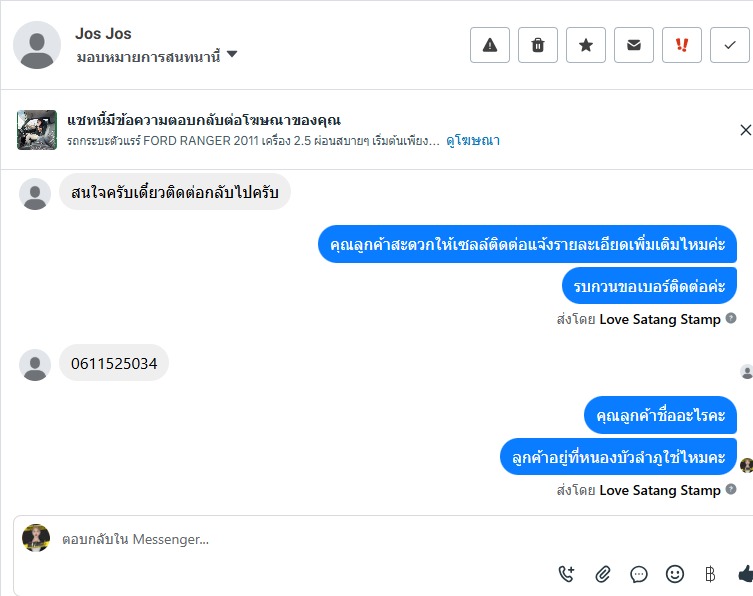Mark conversation as done with checkmark
Viewport: 753px width, 596px height.
tap(729, 45)
